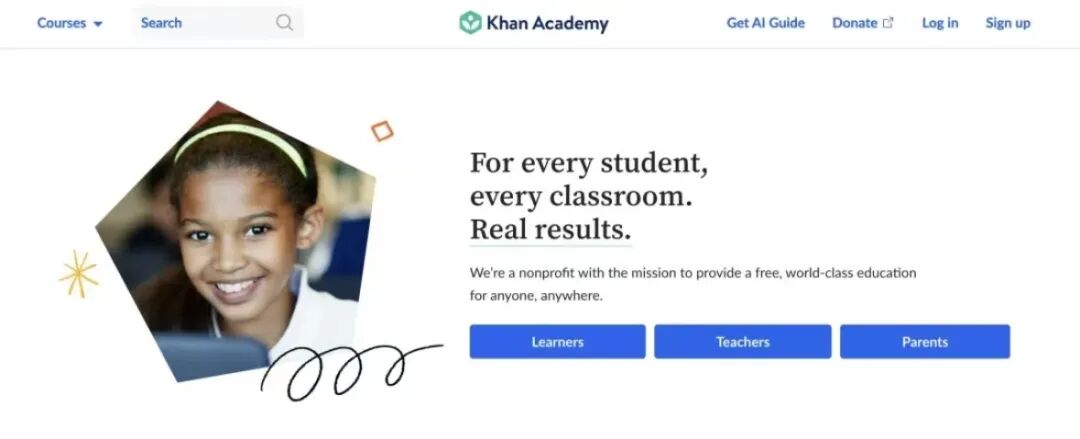The image size is (1080, 439).
Task: Open the Get AI Guide link
Action: coord(765,23)
